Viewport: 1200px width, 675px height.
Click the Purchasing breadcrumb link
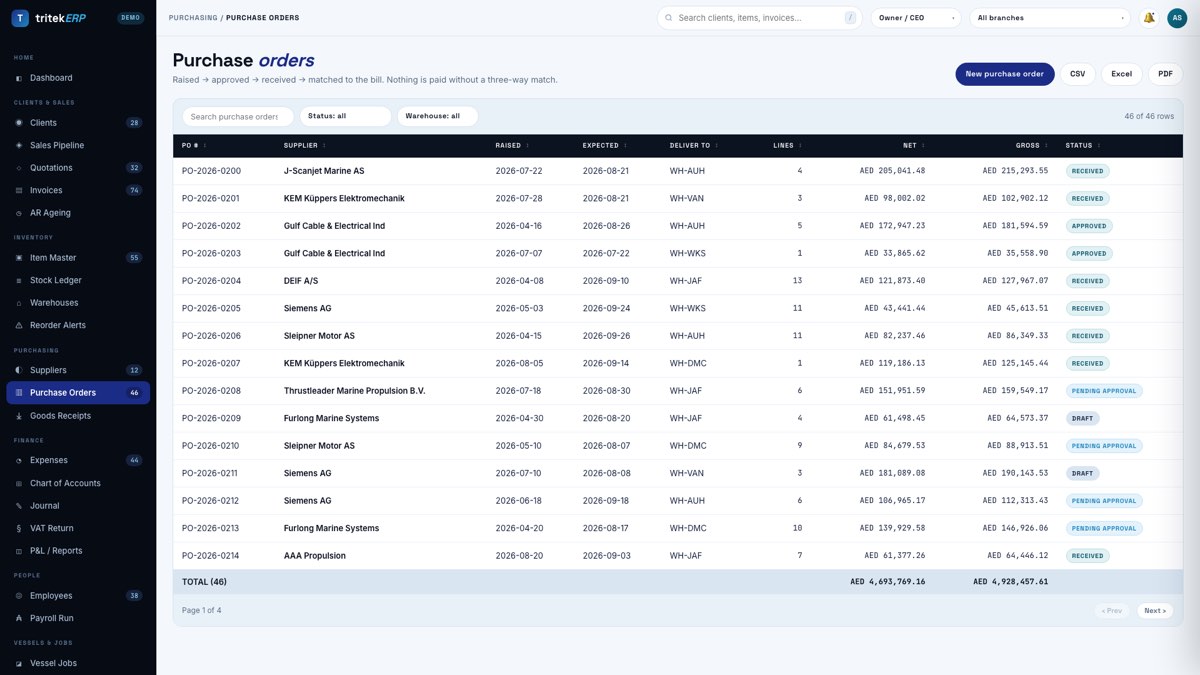pyautogui.click(x=193, y=18)
